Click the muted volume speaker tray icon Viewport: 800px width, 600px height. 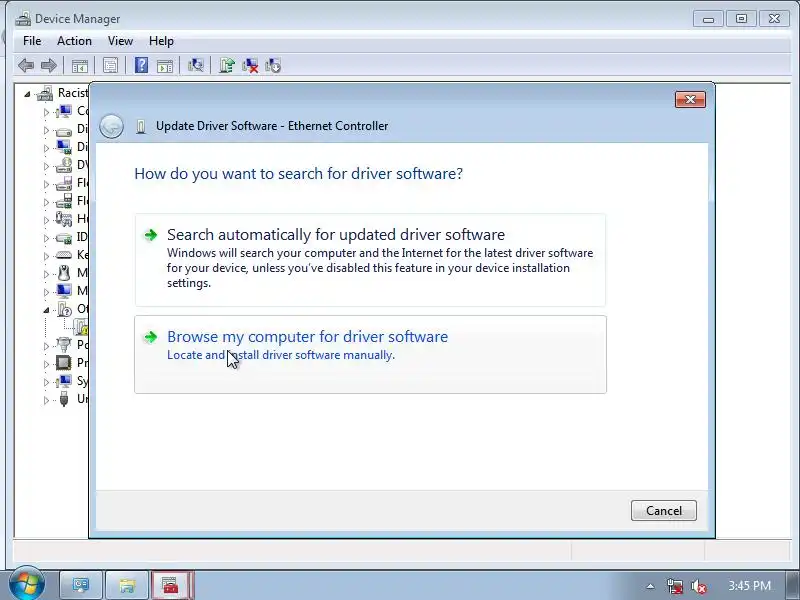[698, 586]
